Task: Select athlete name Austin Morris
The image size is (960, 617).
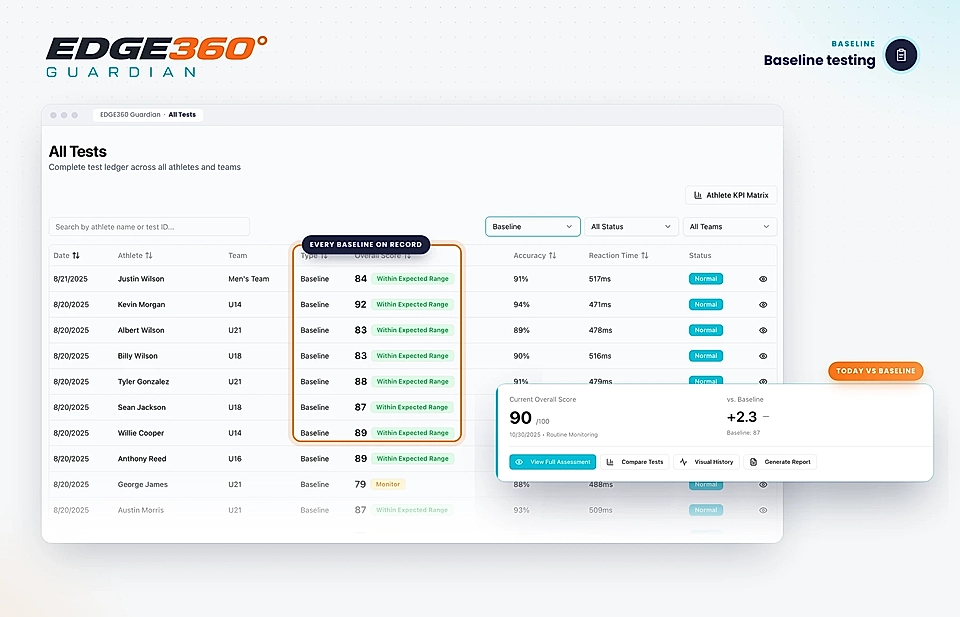Action: pyautogui.click(x=141, y=510)
